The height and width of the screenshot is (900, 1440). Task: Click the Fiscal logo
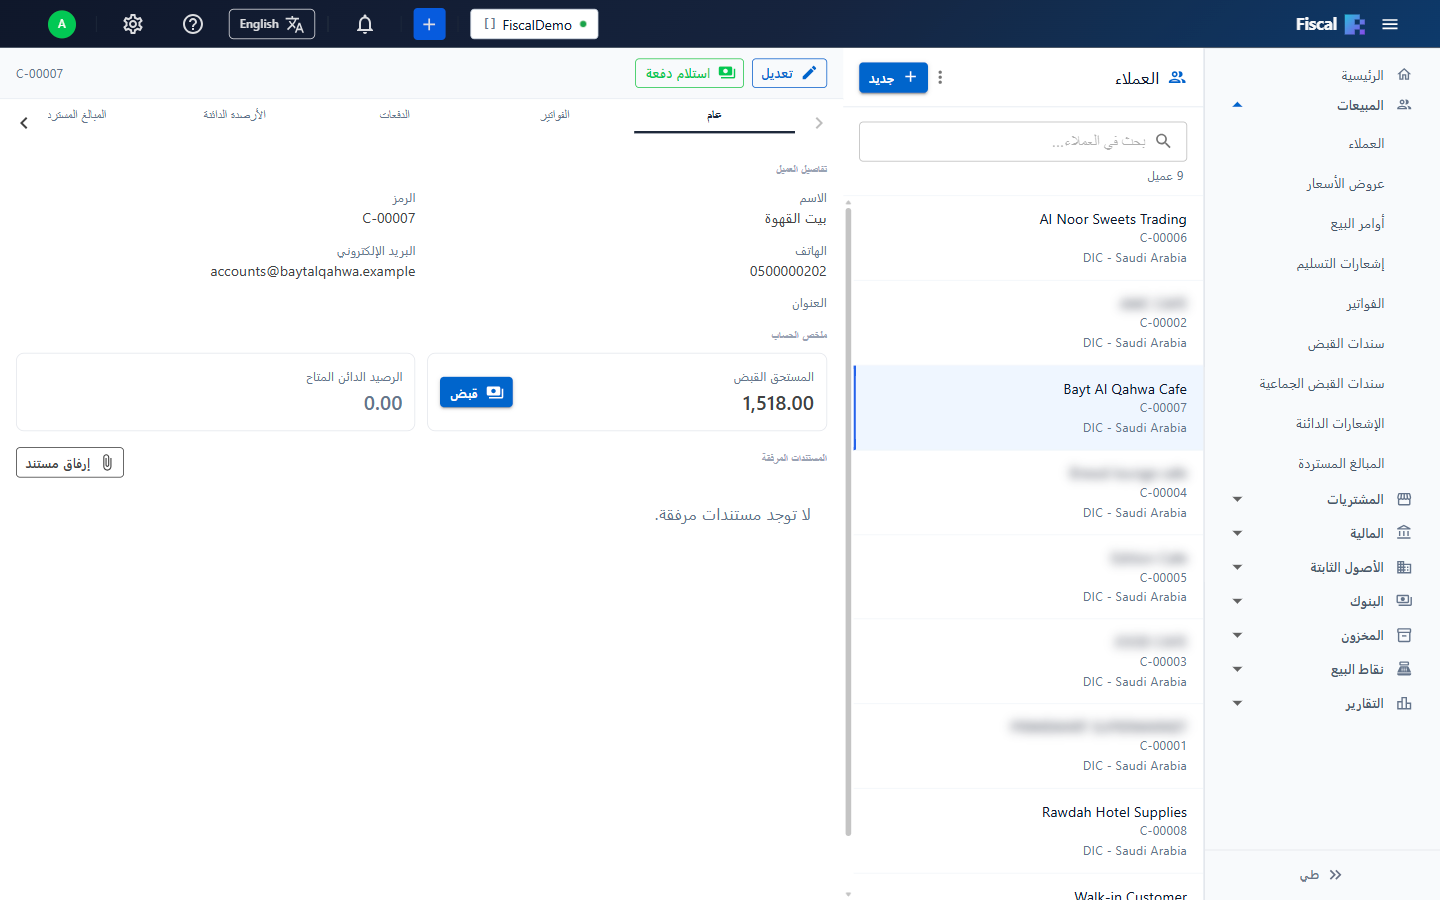click(1330, 24)
